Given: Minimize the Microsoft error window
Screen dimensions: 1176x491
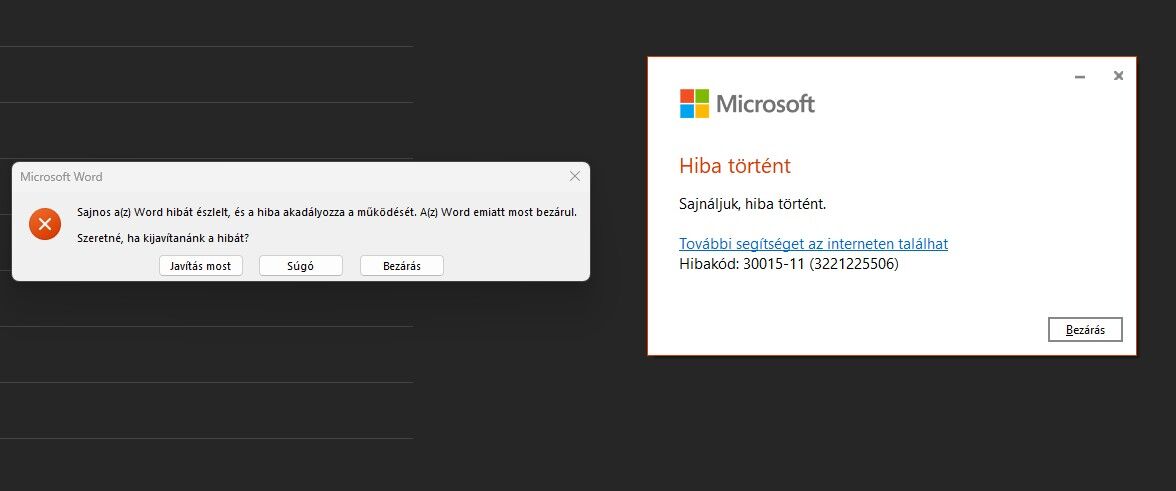Looking at the screenshot, I should coord(1080,76).
